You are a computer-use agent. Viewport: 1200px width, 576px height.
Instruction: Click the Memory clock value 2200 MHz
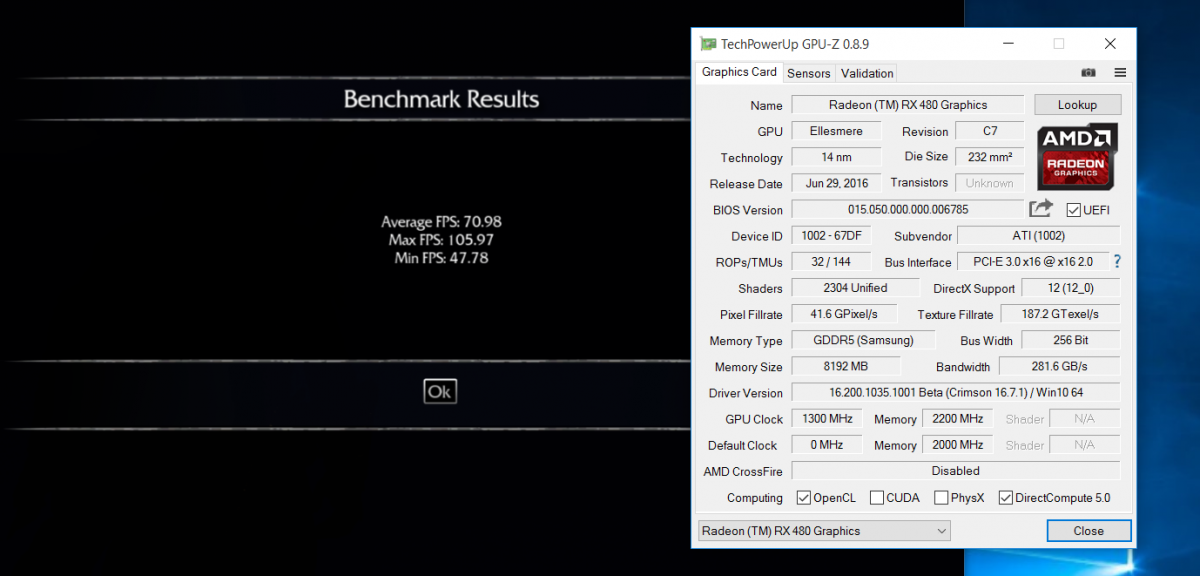click(x=958, y=419)
